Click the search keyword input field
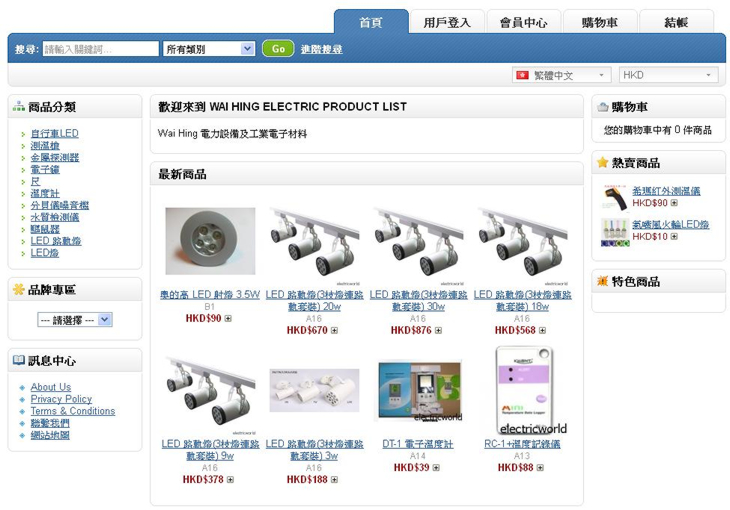Viewport: 730px width, 510px height. click(x=101, y=49)
